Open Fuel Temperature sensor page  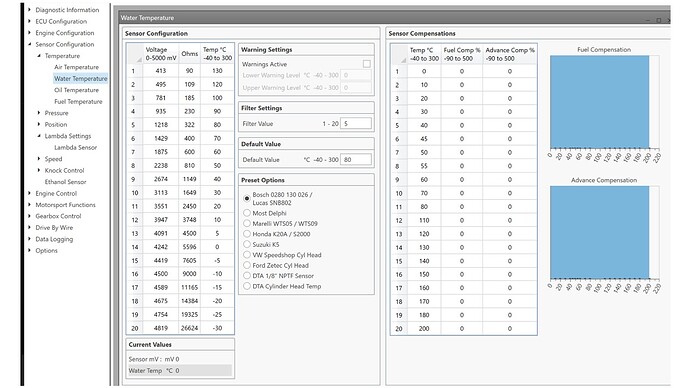(x=78, y=101)
